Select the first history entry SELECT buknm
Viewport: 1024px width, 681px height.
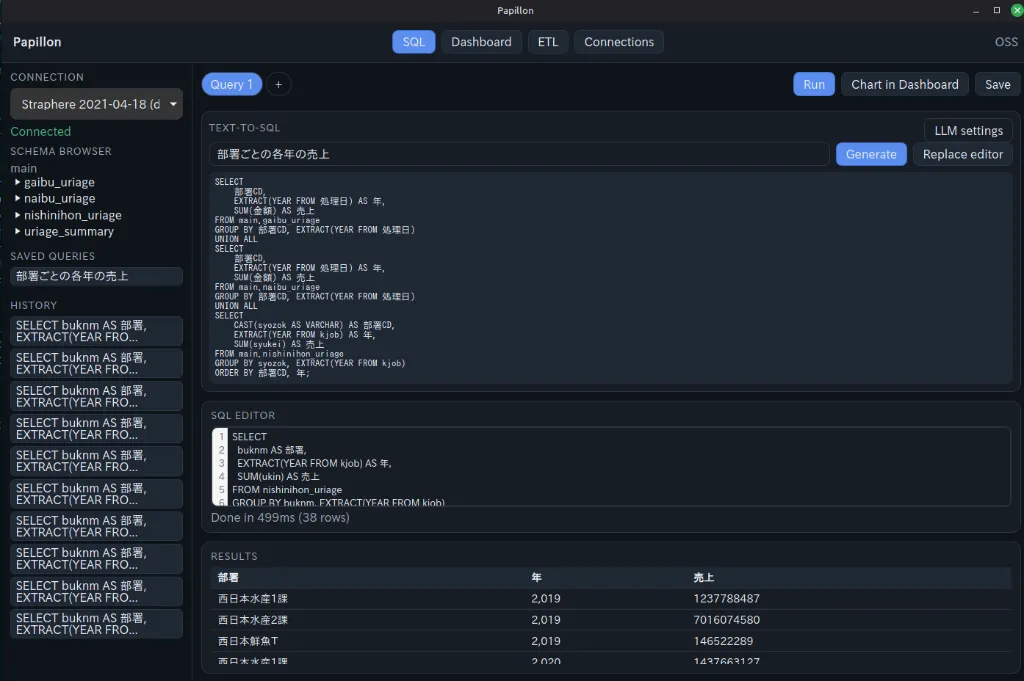(x=97, y=331)
